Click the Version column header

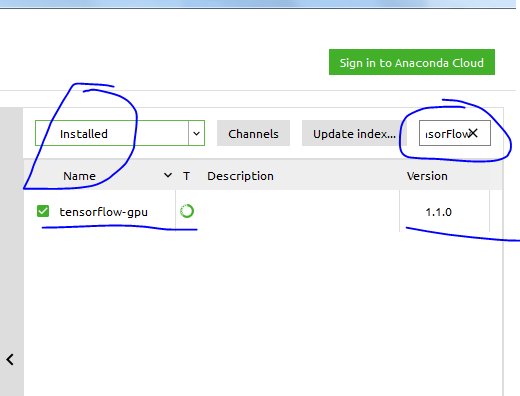(427, 176)
